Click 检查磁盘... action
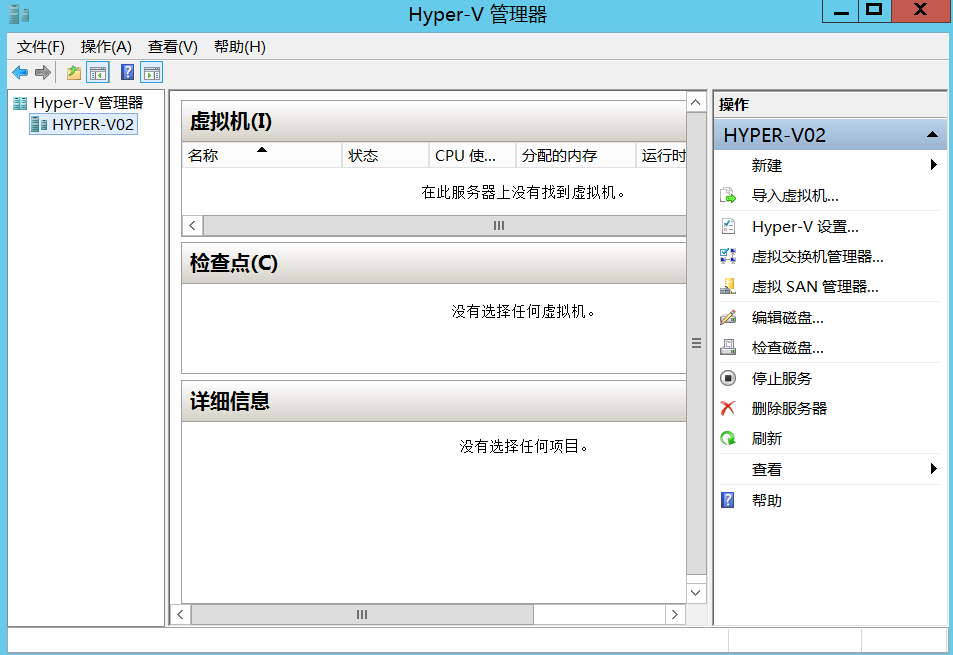This screenshot has width=953, height=655. [x=788, y=348]
